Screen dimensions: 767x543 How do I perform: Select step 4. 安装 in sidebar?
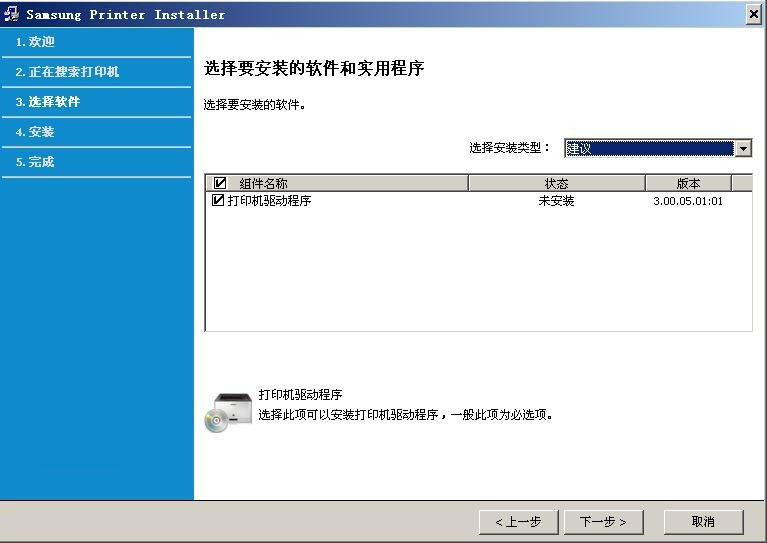coord(35,132)
